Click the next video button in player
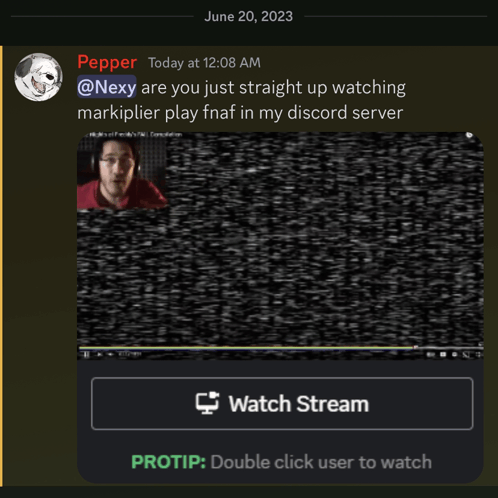Image resolution: width=498 pixels, height=498 pixels. coord(99,354)
